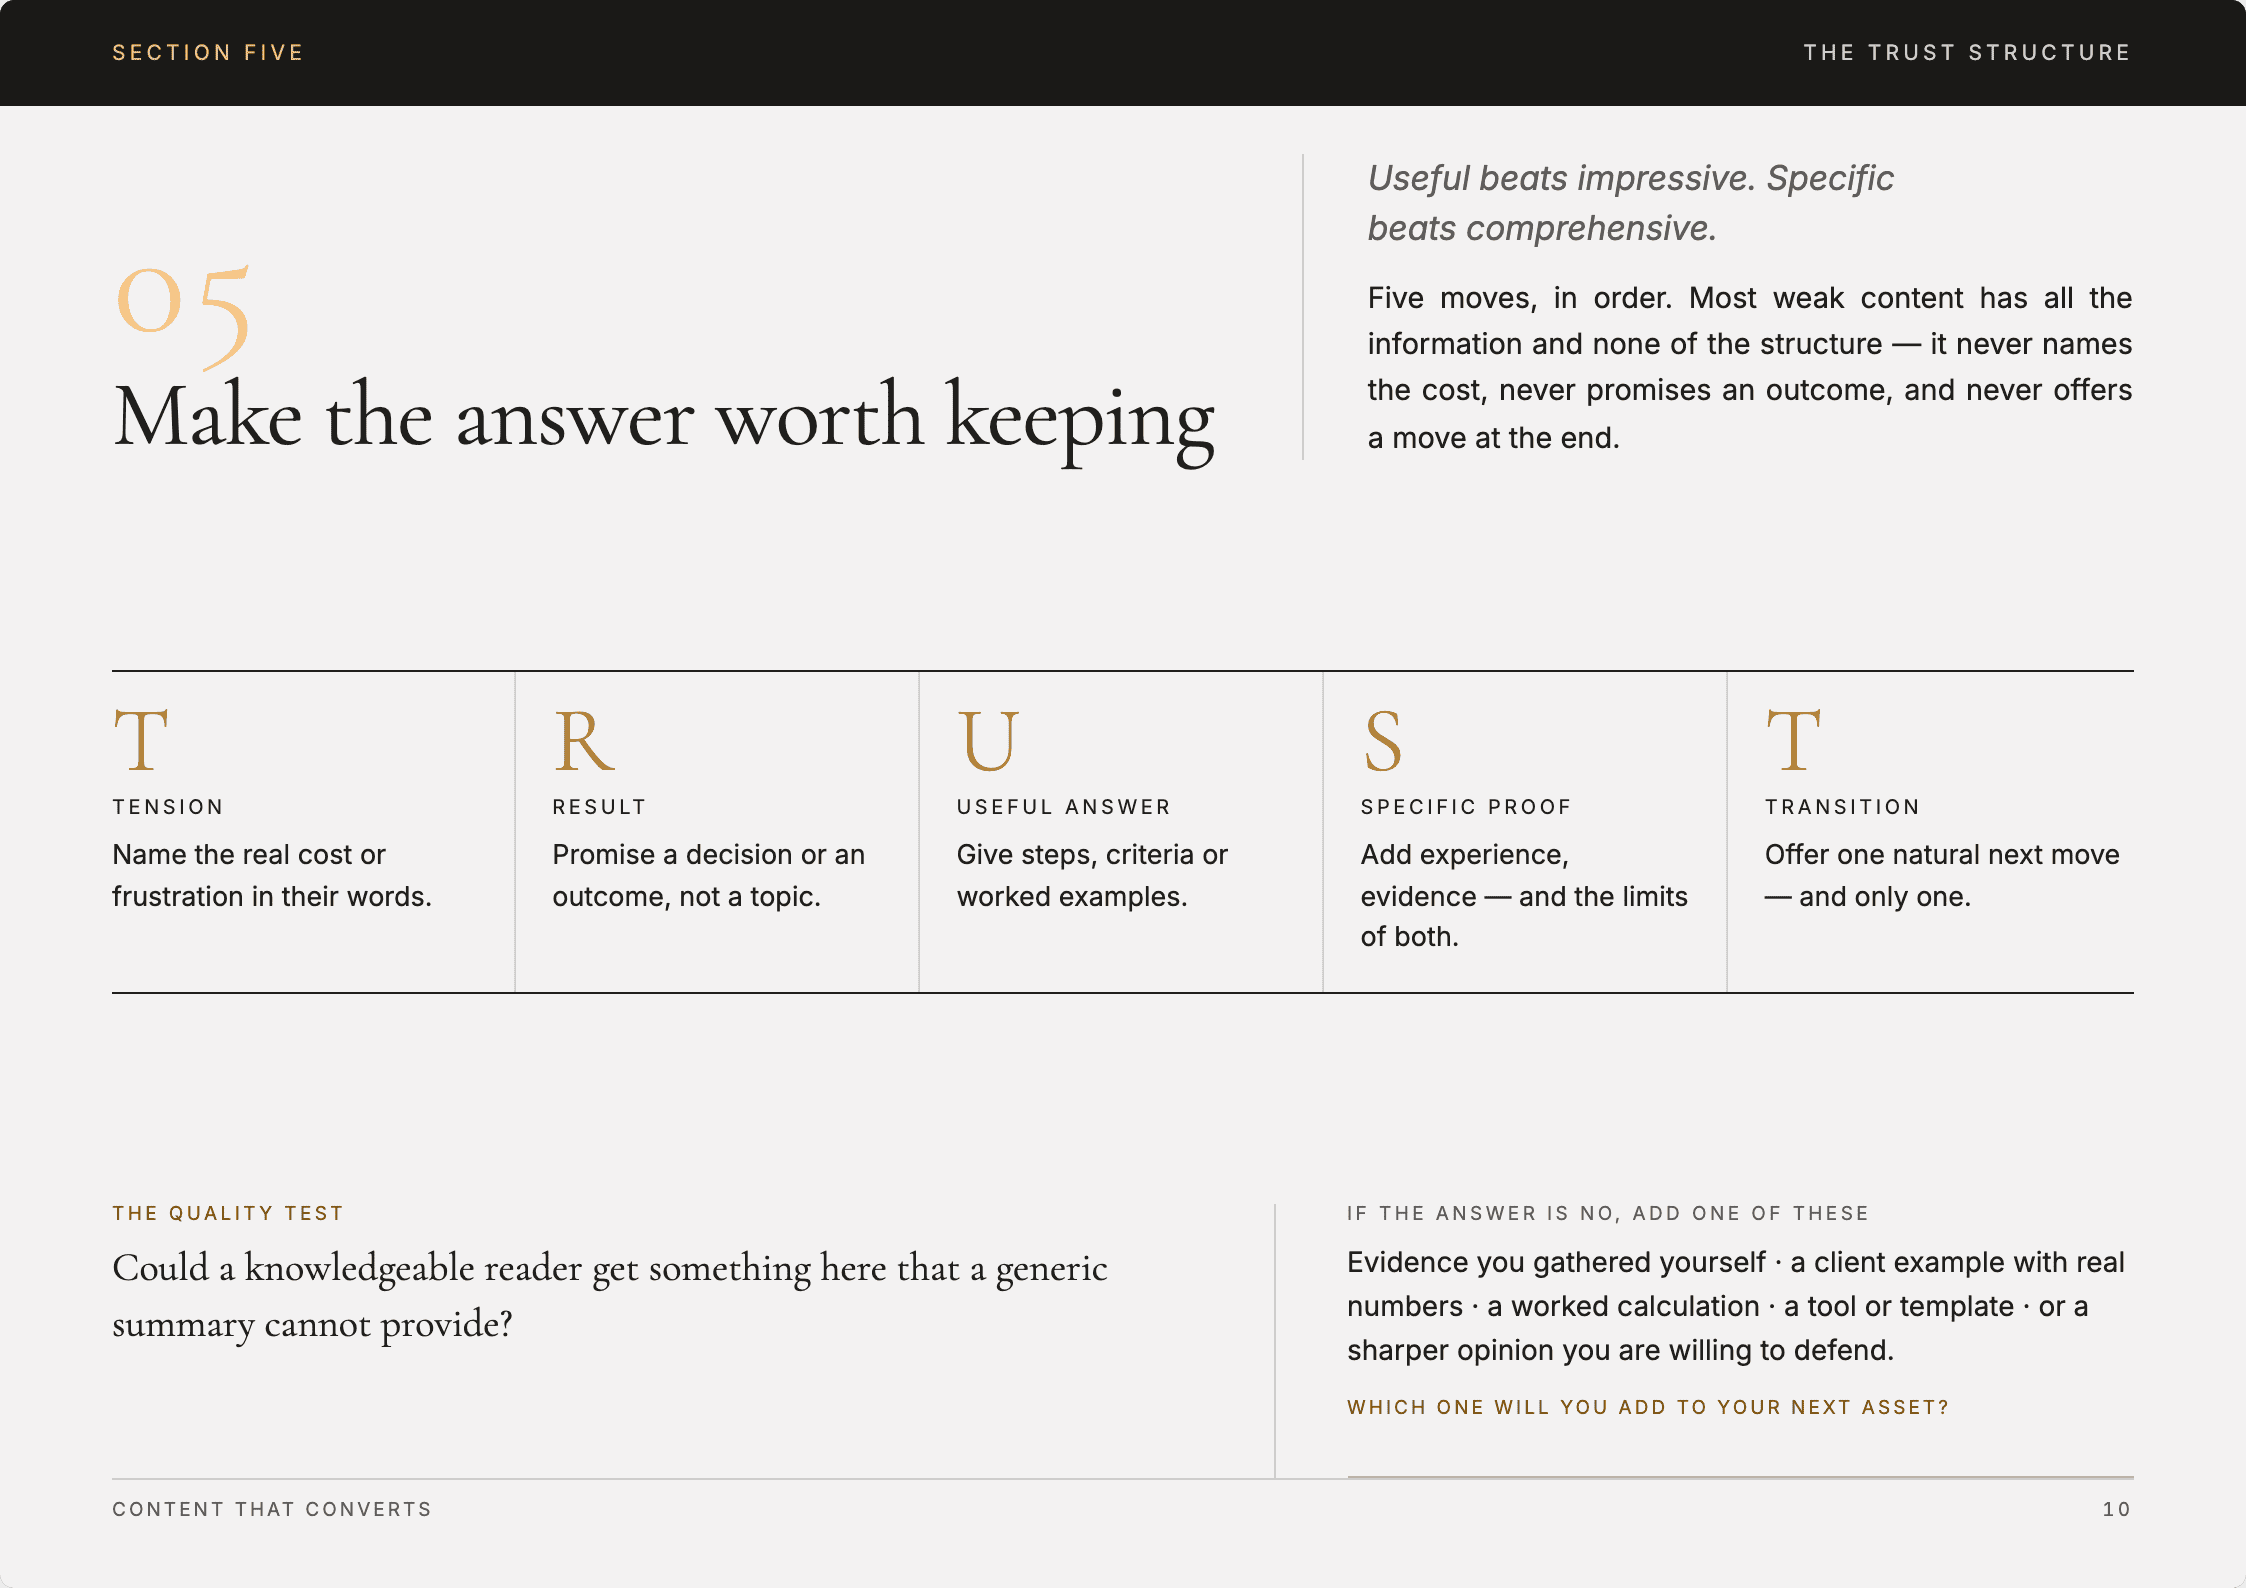2246x1588 pixels.
Task: Click the 'USEFUL ANSWER' label
Action: click(x=1063, y=807)
